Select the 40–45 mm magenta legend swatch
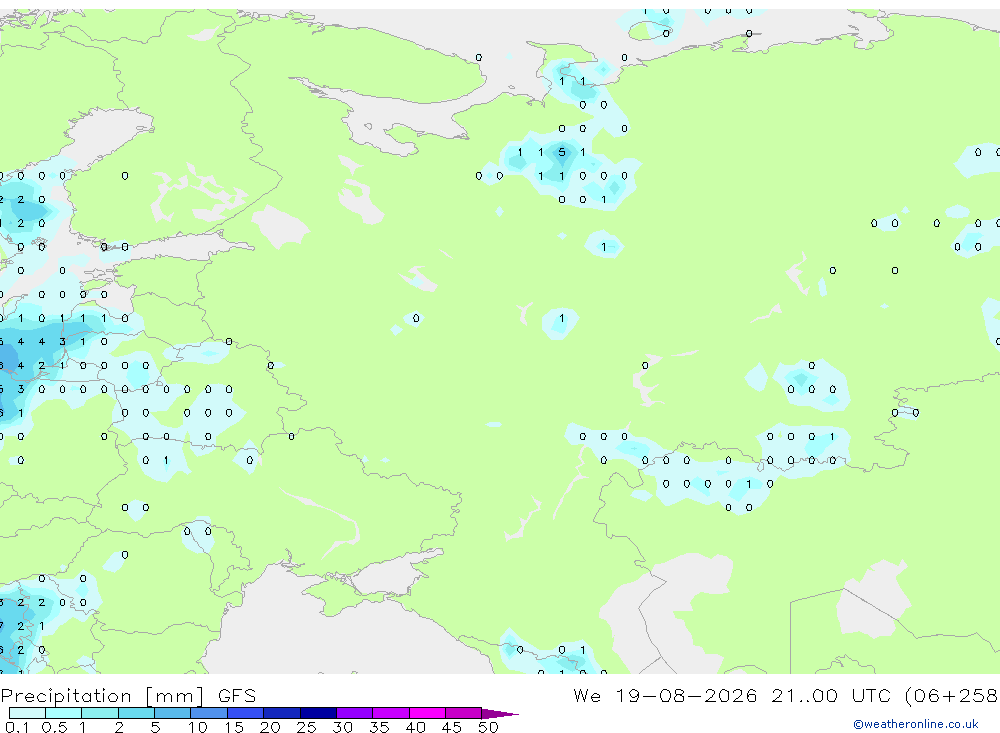This screenshot has width=1000, height=733. (427, 713)
